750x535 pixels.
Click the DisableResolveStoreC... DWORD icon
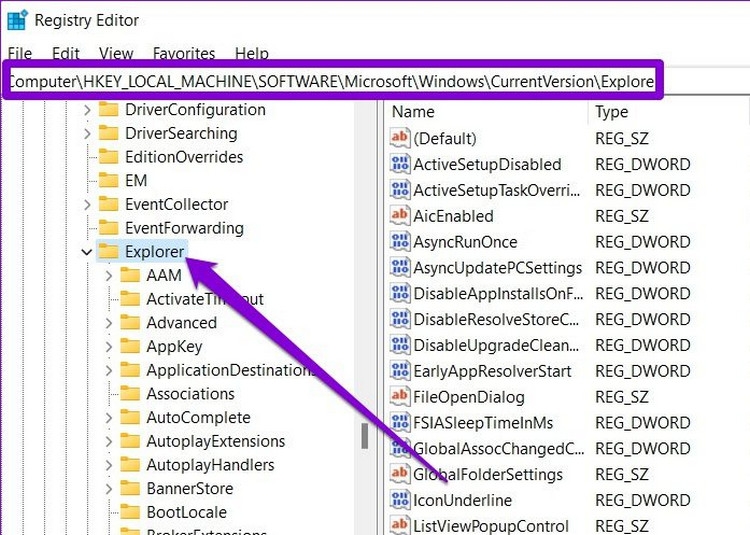pyautogui.click(x=400, y=319)
